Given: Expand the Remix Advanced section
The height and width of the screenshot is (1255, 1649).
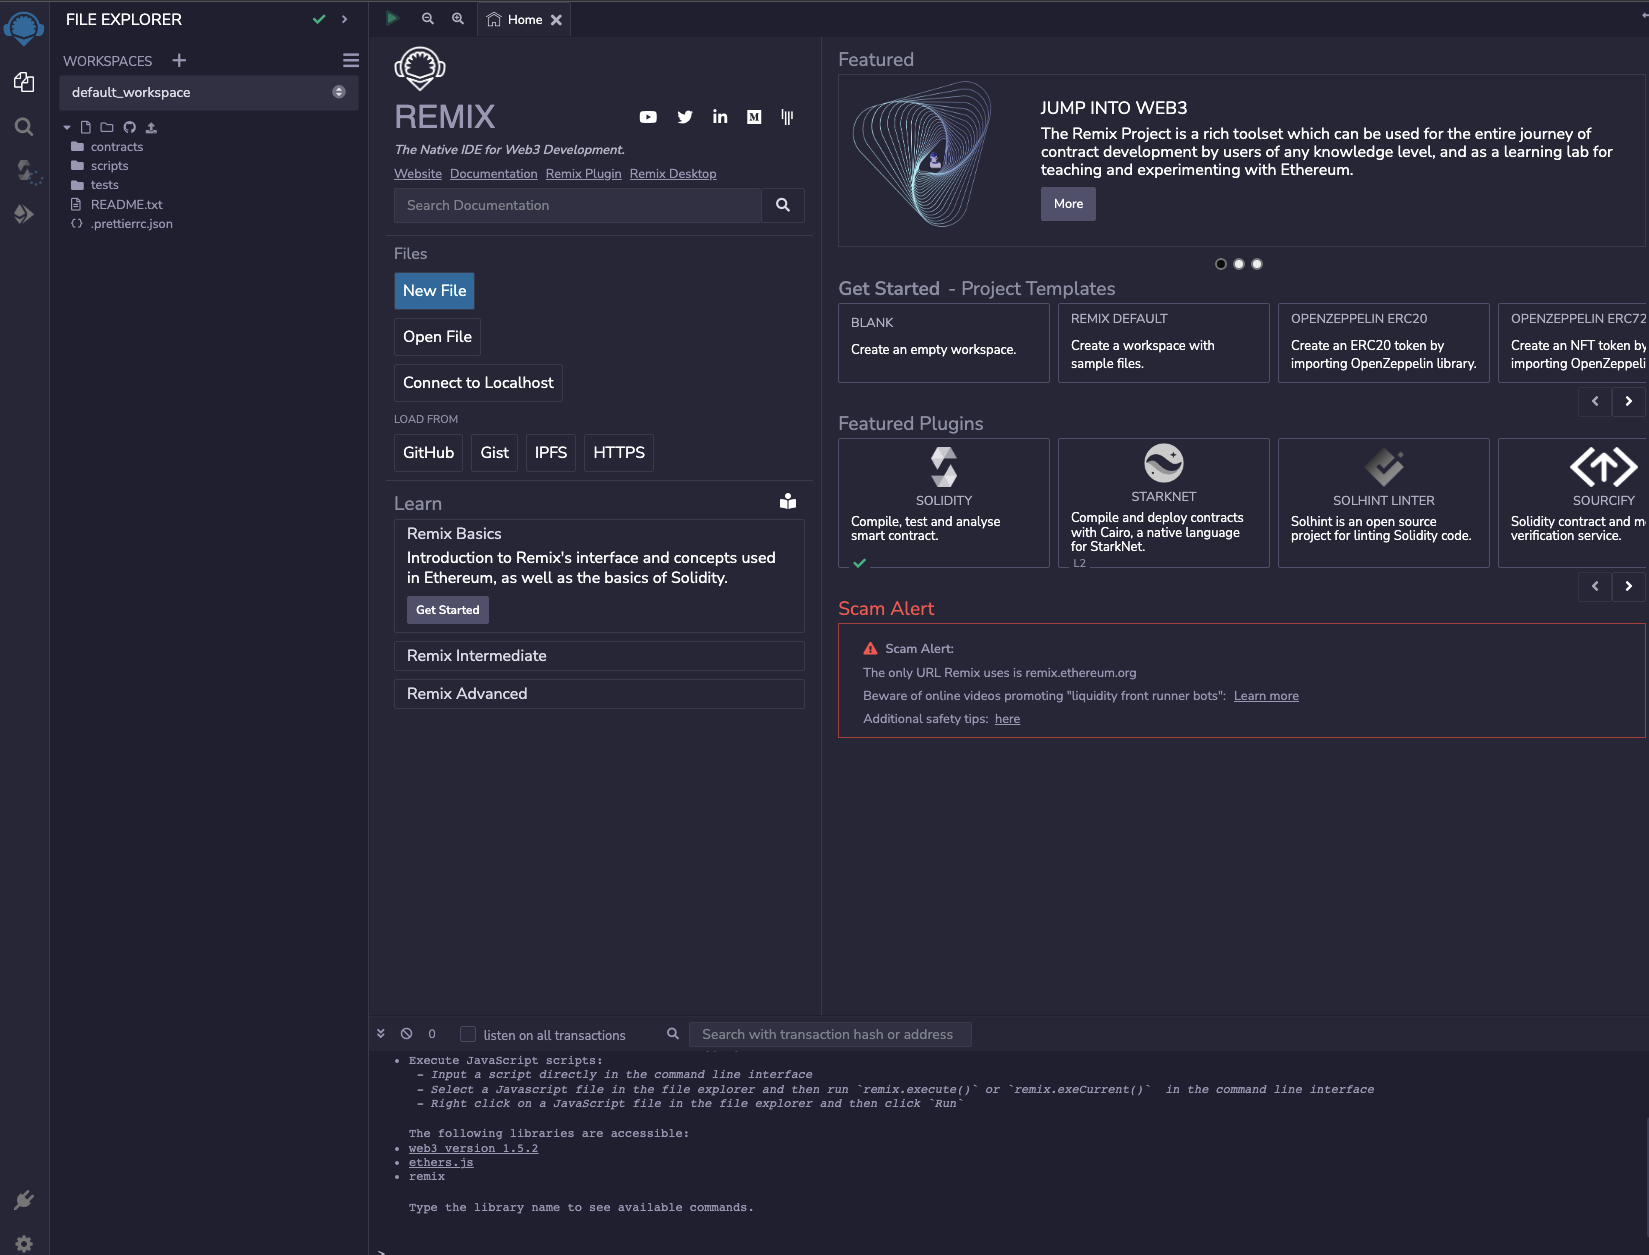Looking at the screenshot, I should pos(599,694).
